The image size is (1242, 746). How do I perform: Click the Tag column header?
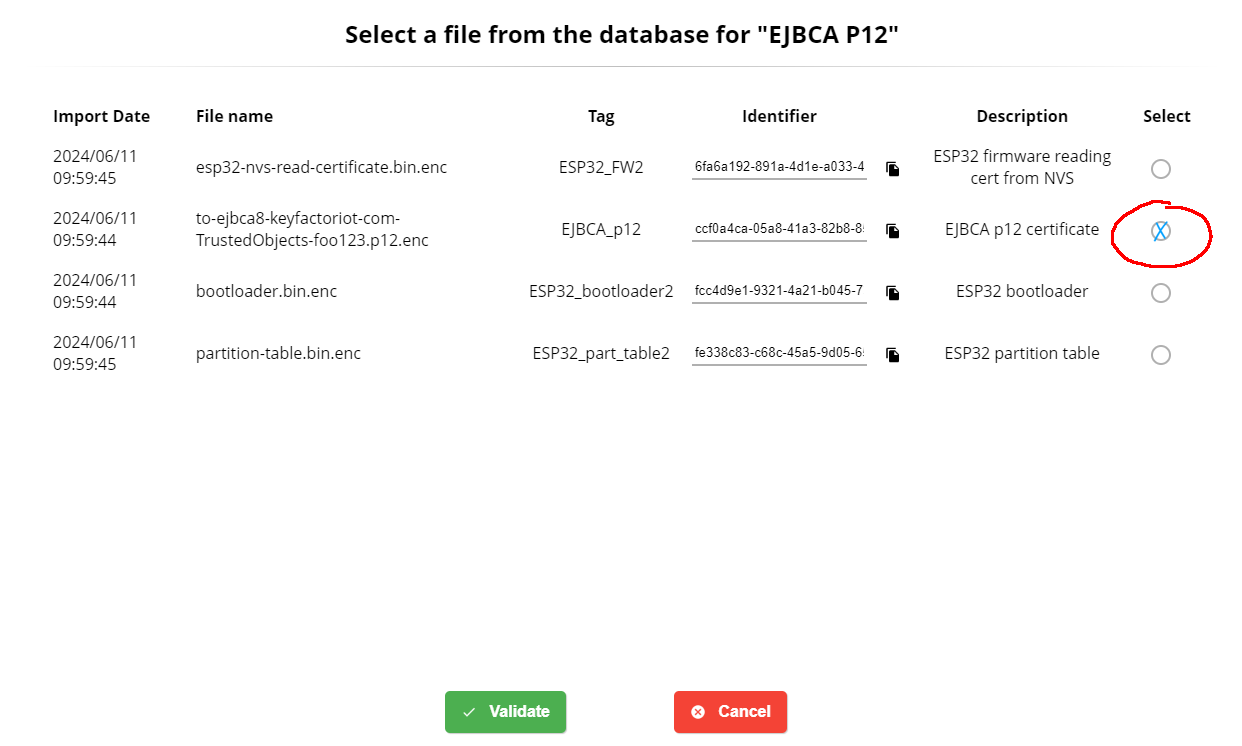click(601, 116)
